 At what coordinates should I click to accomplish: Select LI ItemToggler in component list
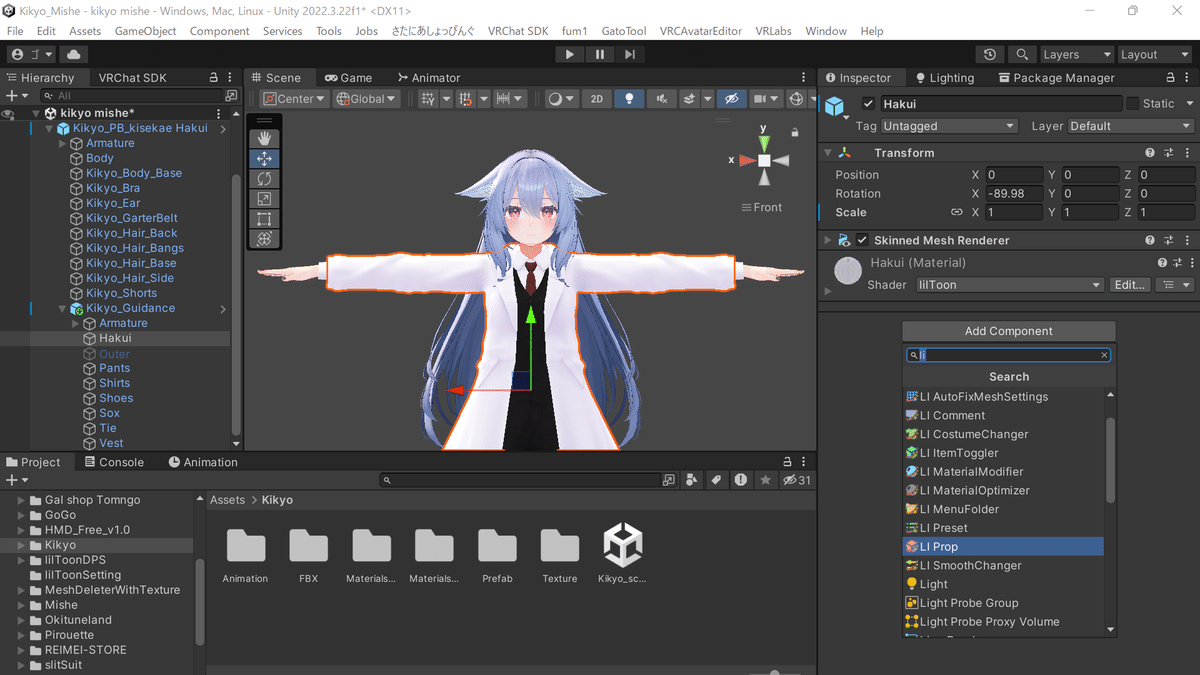click(1004, 453)
